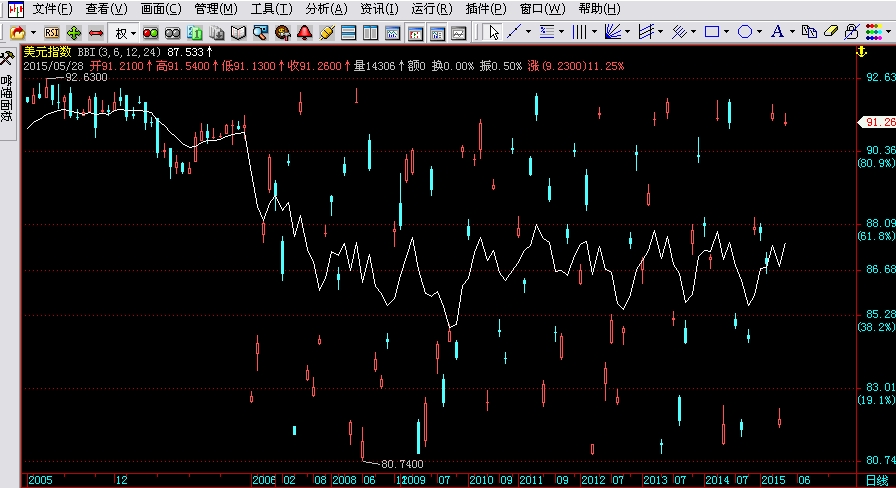
Task: Open the rectangle shape tool dropdown arrow
Action: [726, 32]
